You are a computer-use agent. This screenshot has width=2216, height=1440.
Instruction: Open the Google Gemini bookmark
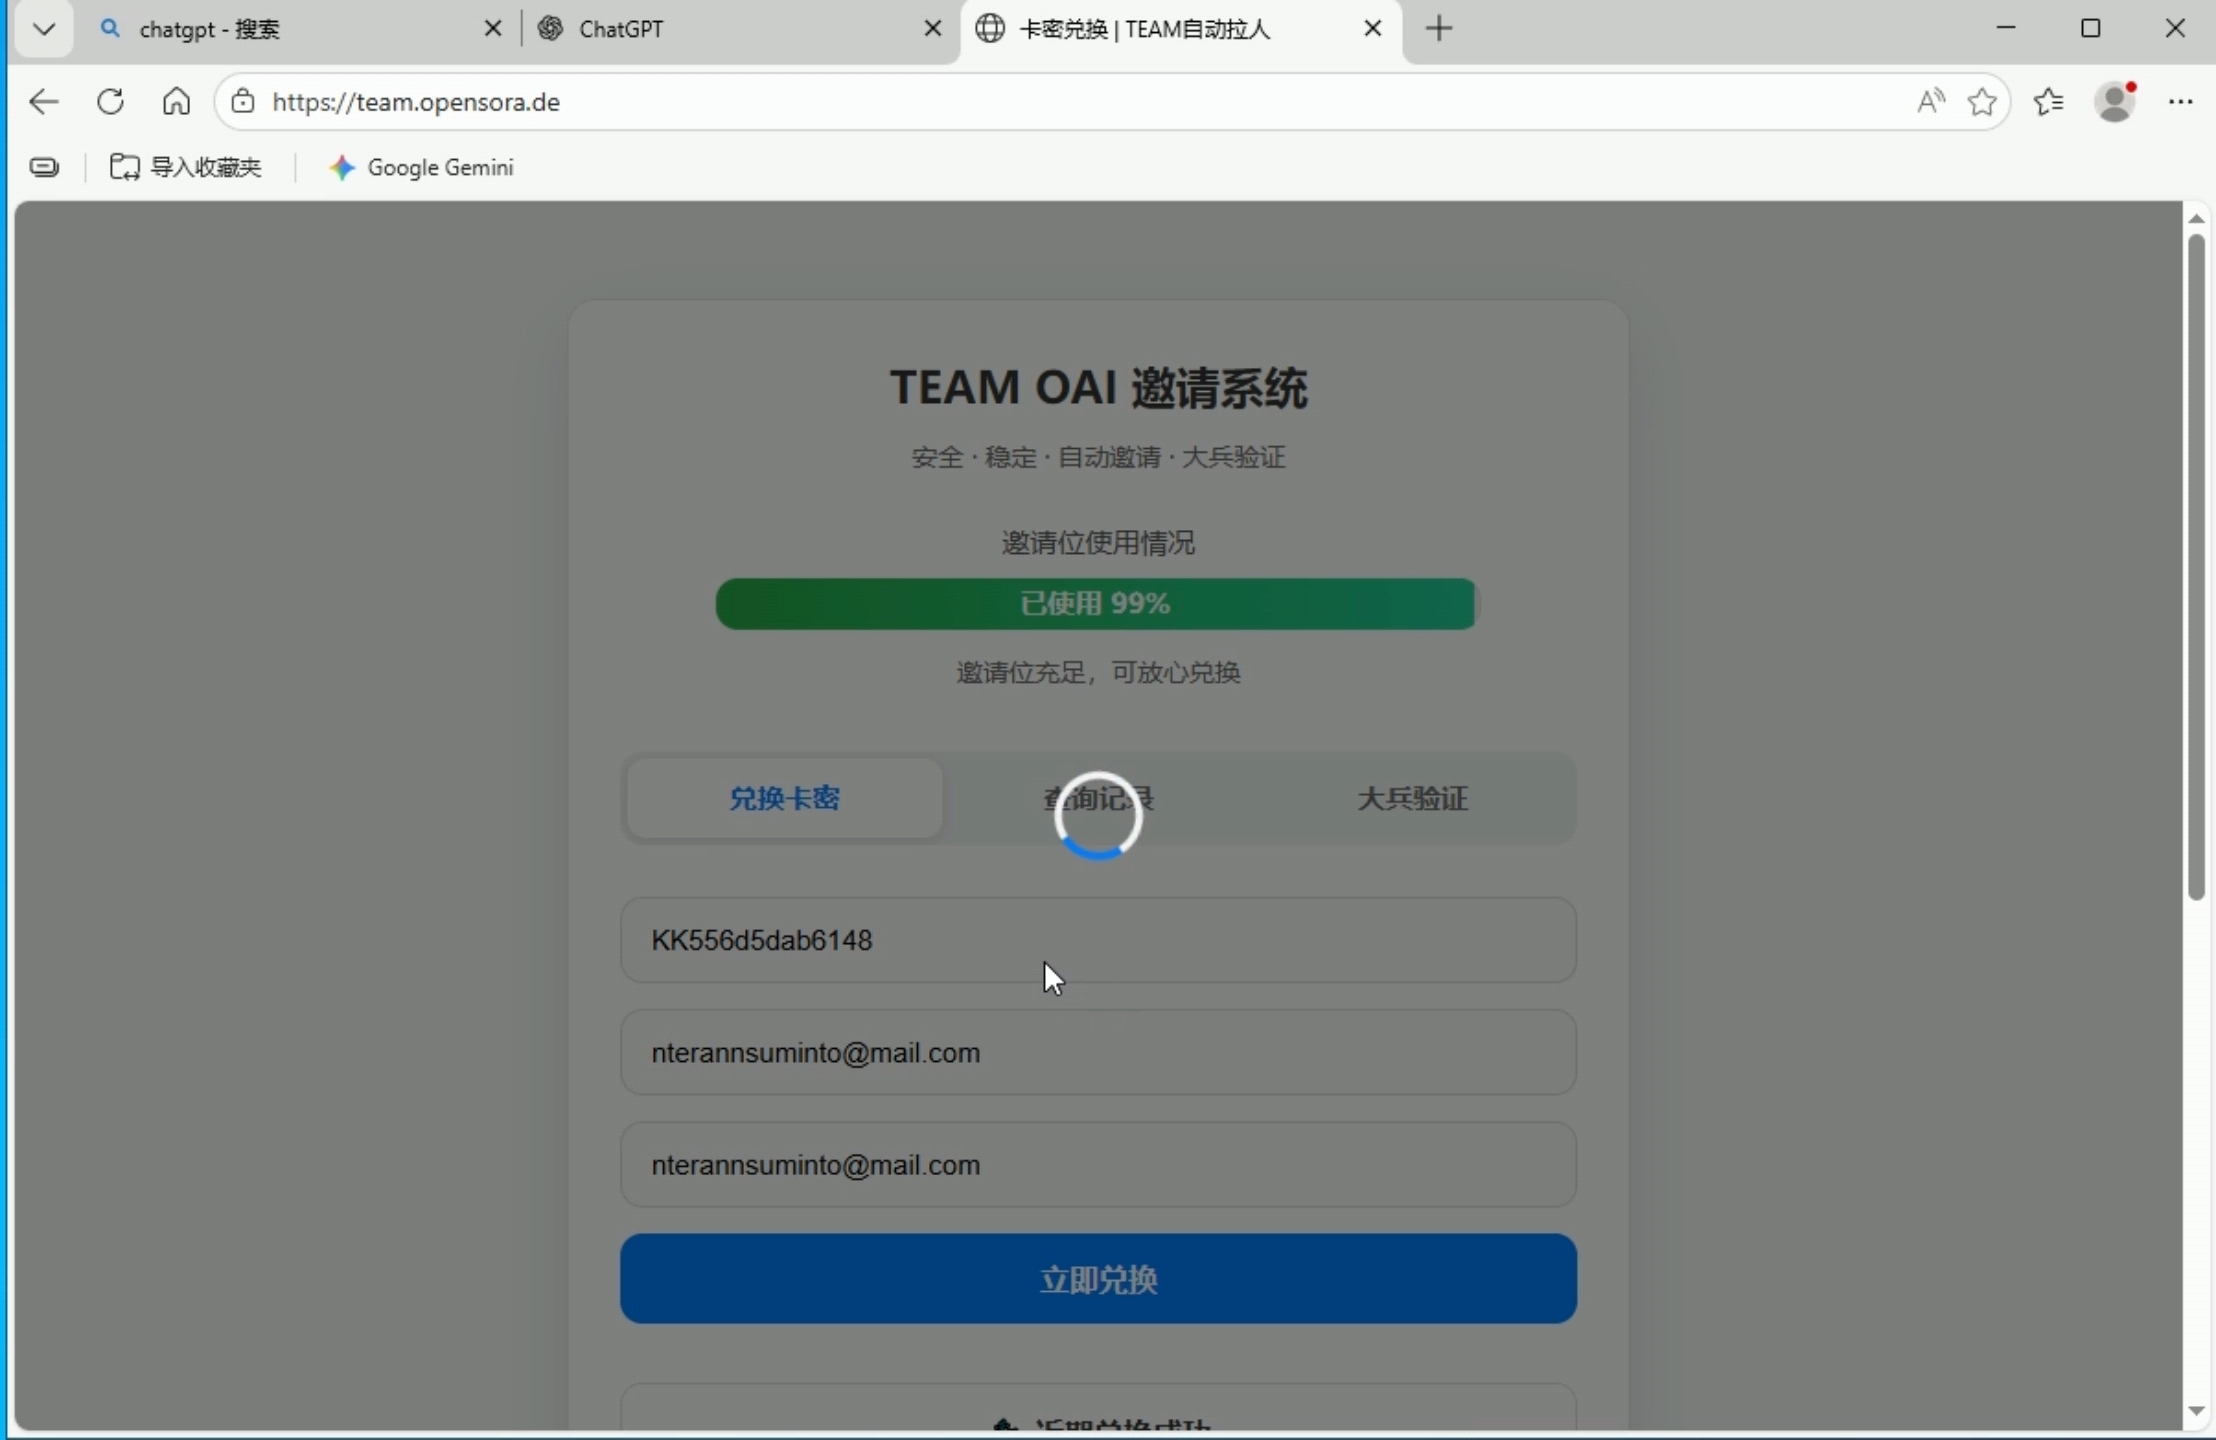[422, 168]
